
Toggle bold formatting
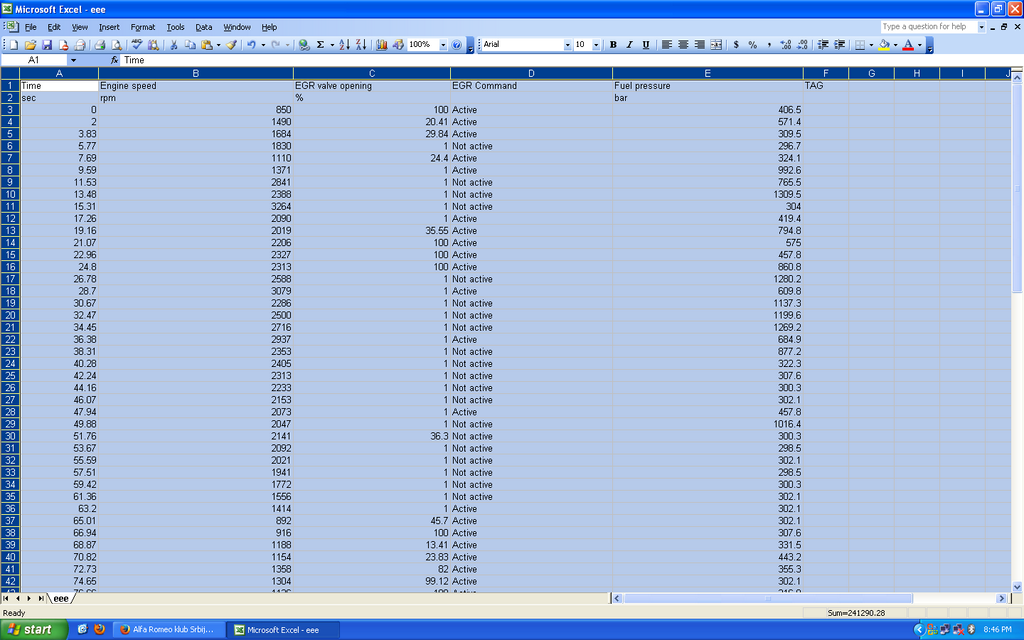[613, 44]
